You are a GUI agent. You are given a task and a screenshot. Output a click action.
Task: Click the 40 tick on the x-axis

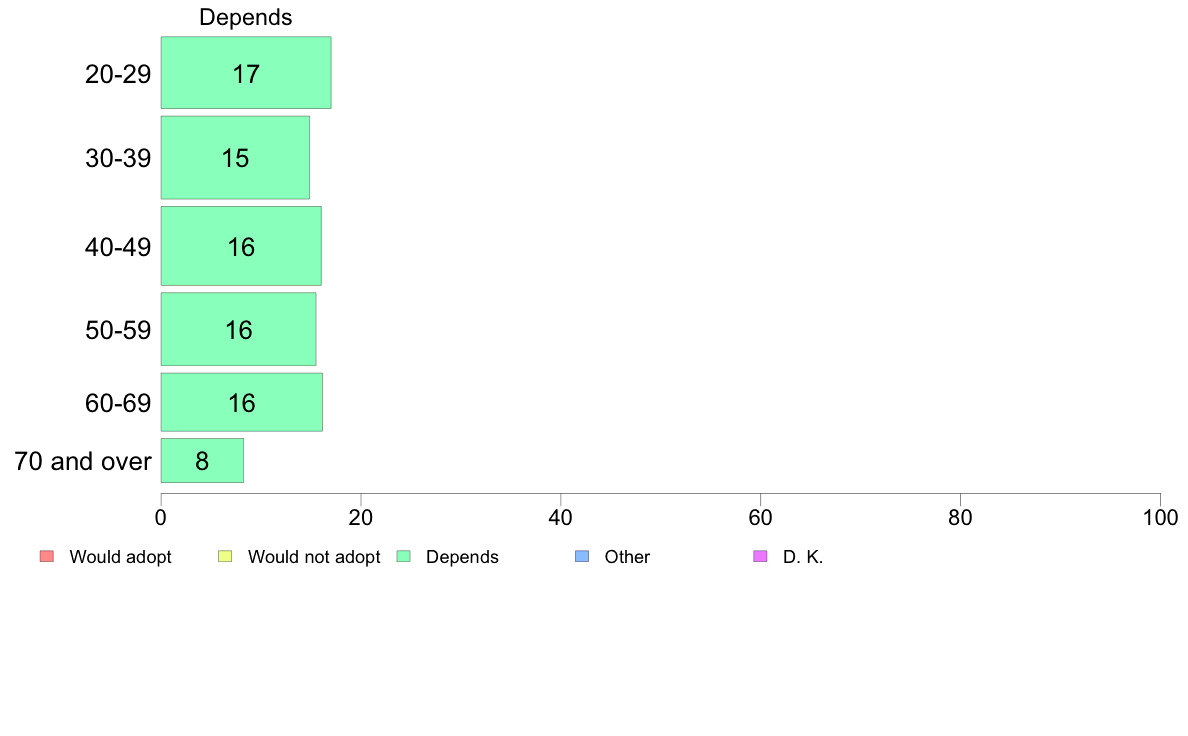tap(561, 518)
